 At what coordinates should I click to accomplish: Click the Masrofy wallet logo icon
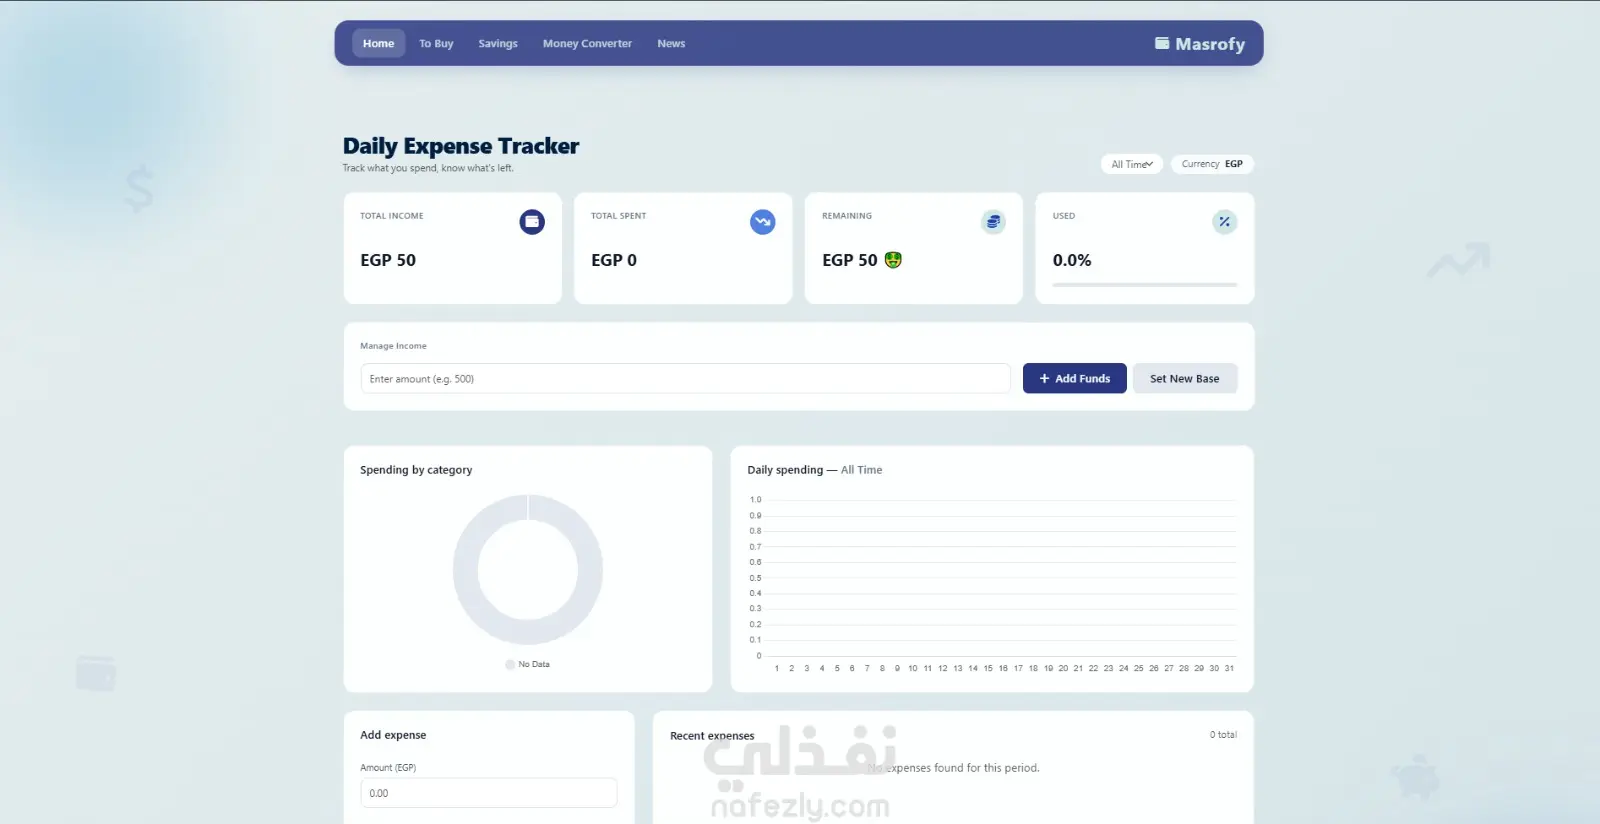[1162, 43]
